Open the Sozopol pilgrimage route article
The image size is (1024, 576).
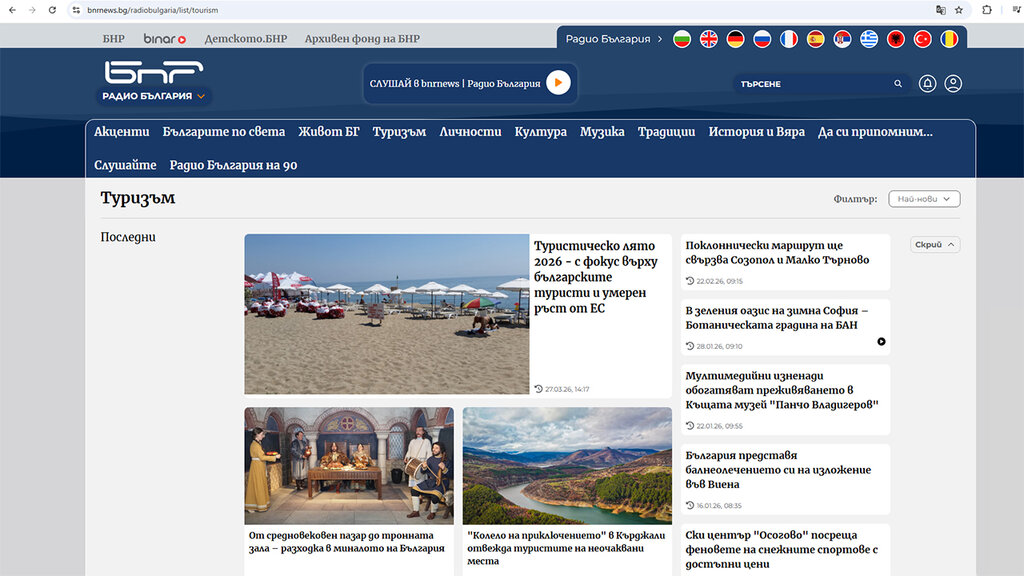(x=777, y=252)
